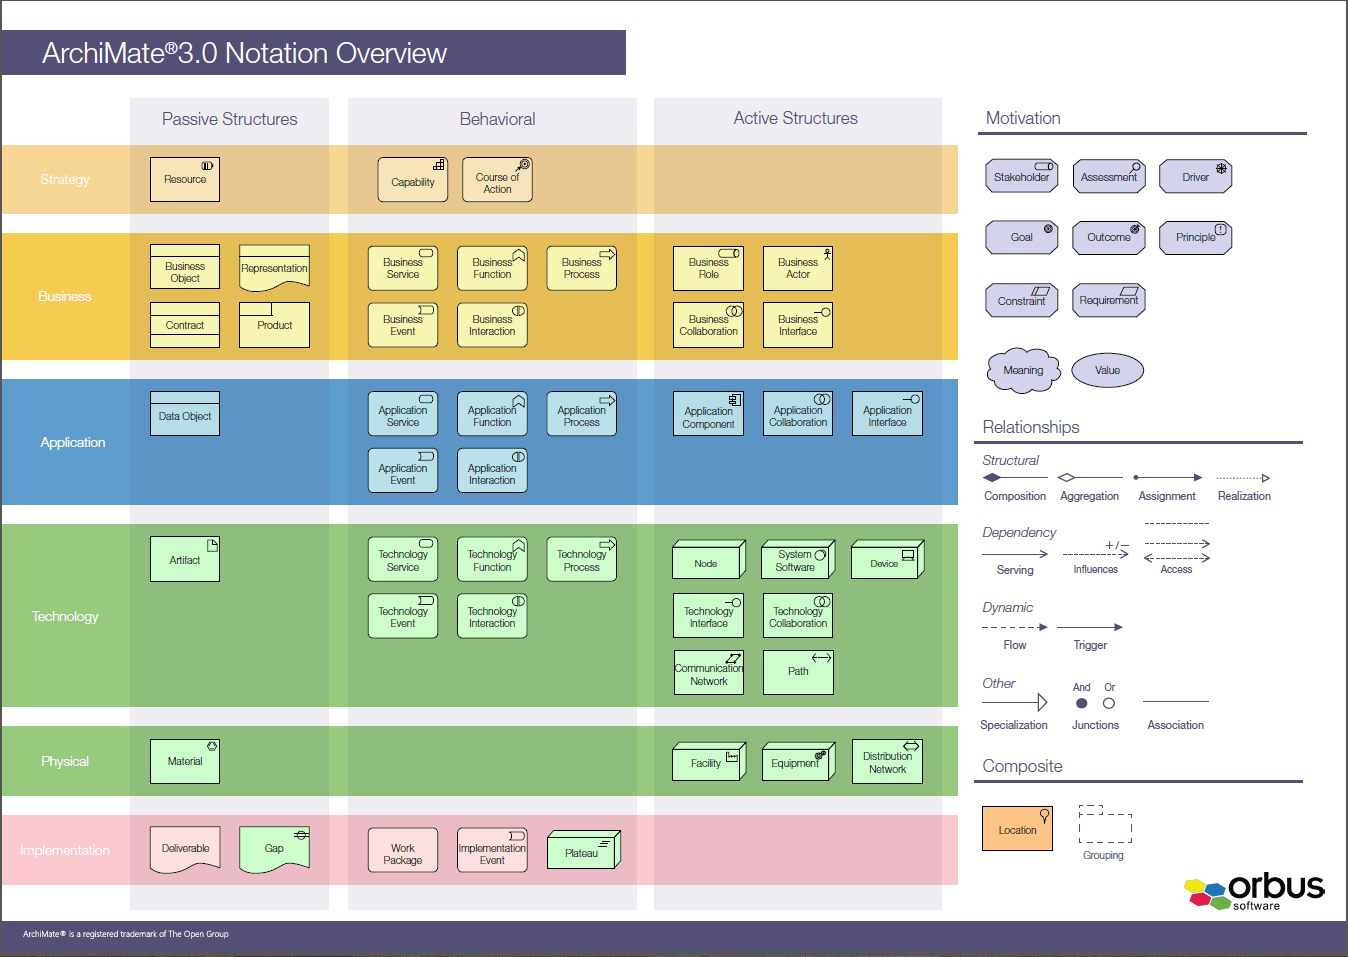Select the Technology Interface box
The image size is (1348, 957).
coord(708,616)
